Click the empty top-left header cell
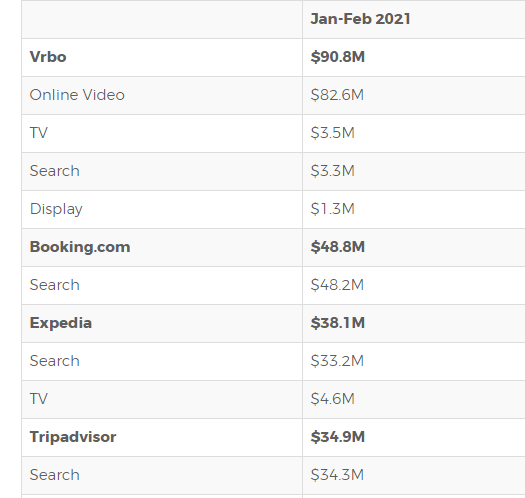 [162, 19]
